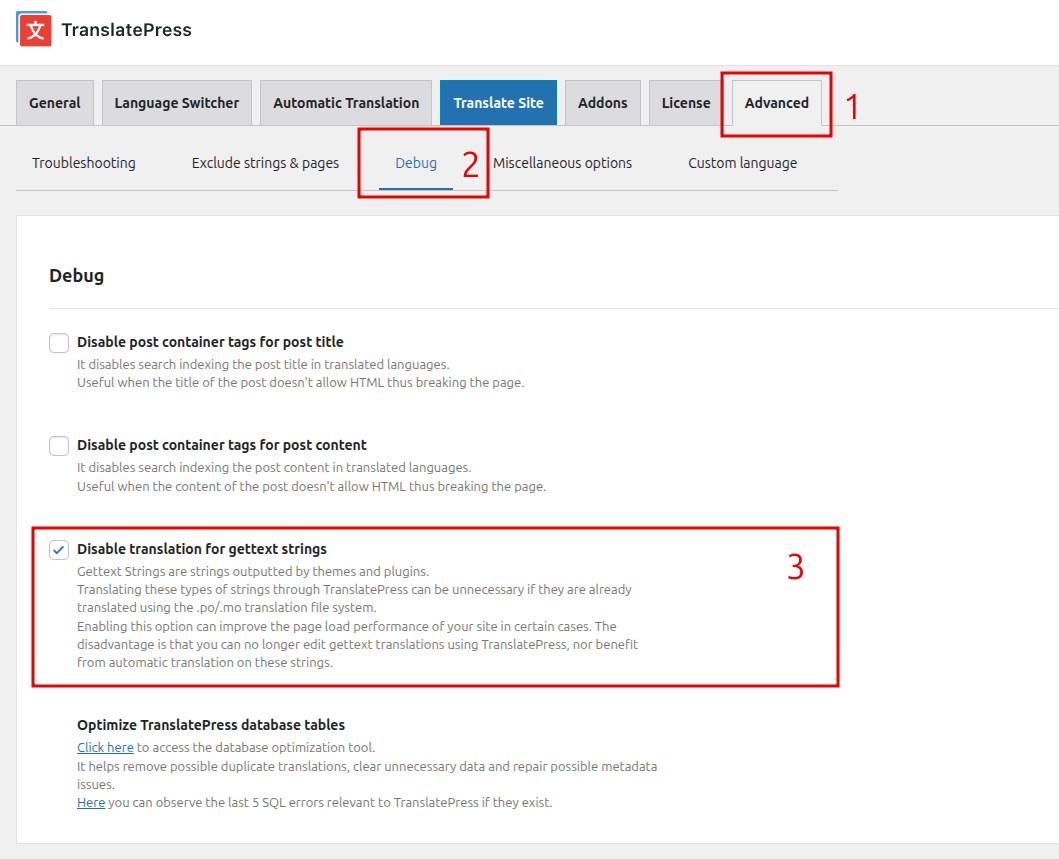The image size is (1059, 859).
Task: Click the TranslatePress logo icon
Action: [x=34, y=29]
